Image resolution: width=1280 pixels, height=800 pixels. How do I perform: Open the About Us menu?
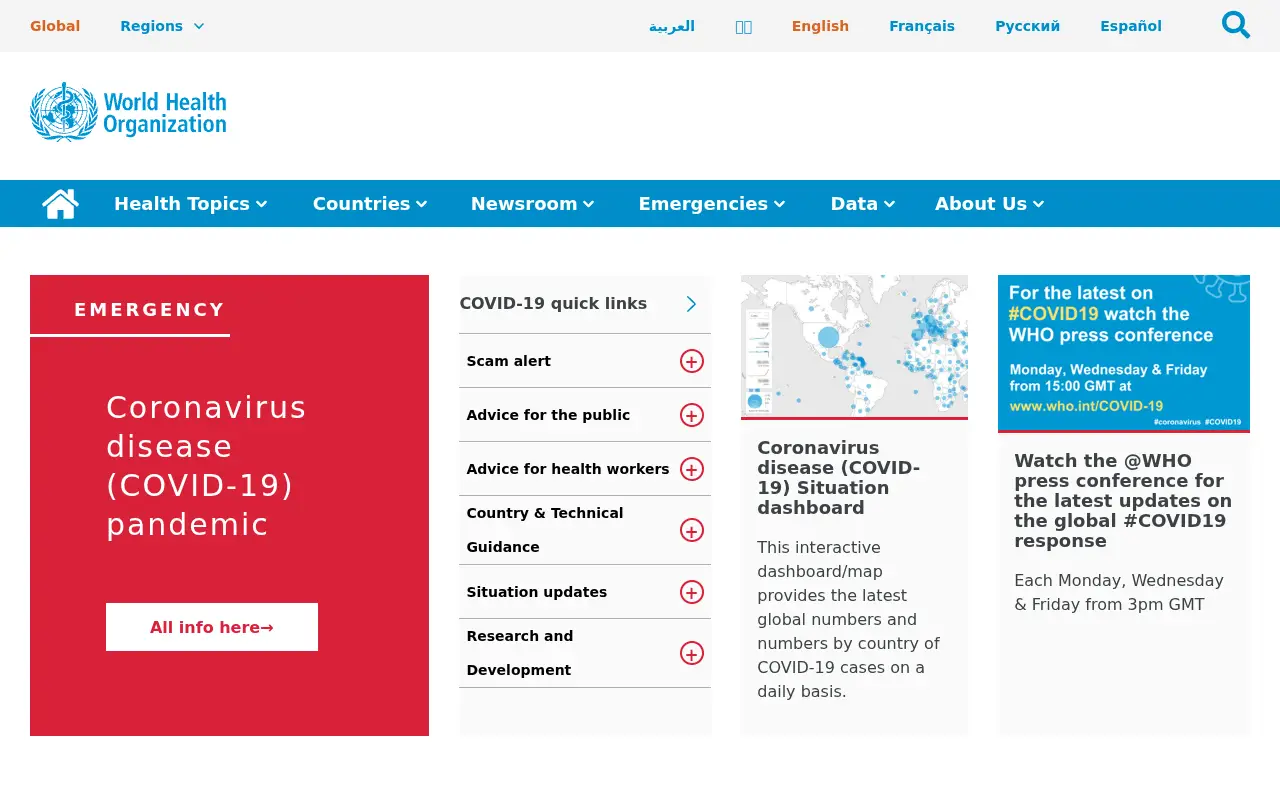pyautogui.click(x=990, y=204)
